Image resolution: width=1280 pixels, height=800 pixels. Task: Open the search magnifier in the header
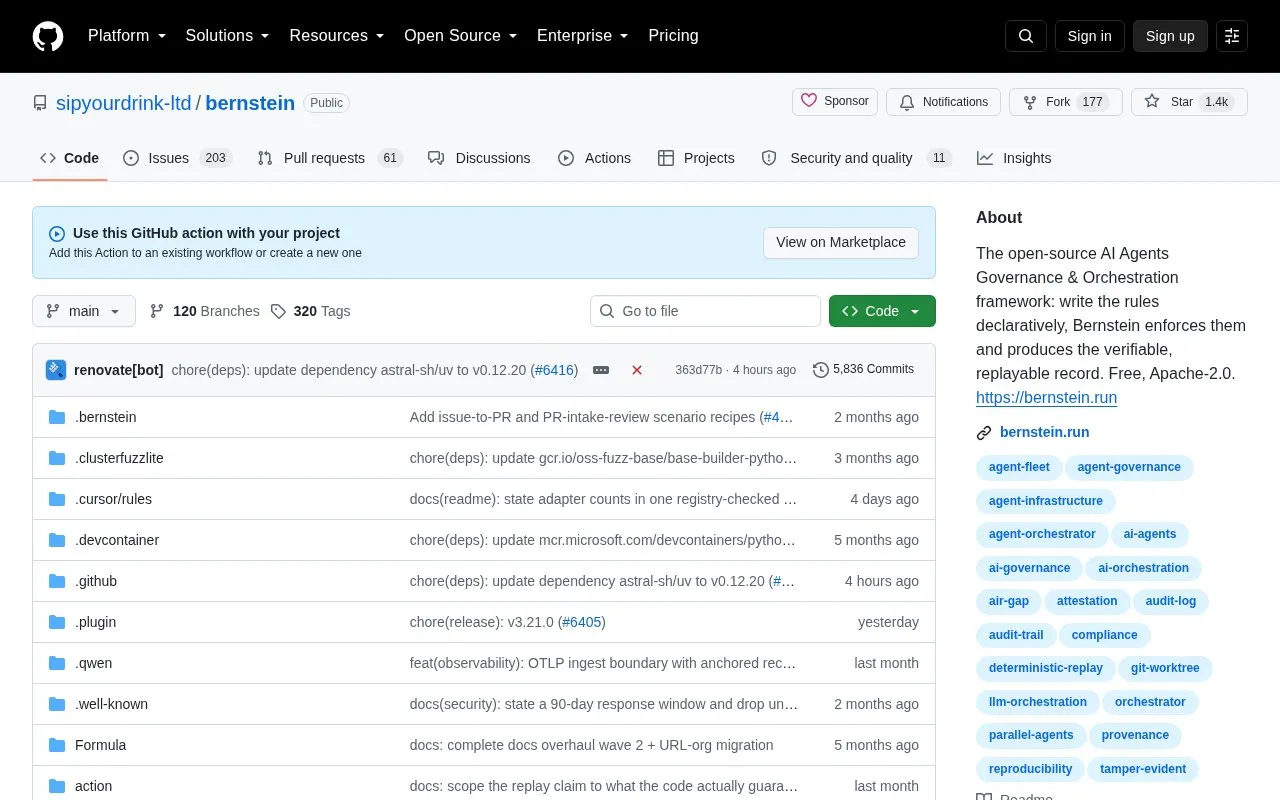(x=1026, y=36)
